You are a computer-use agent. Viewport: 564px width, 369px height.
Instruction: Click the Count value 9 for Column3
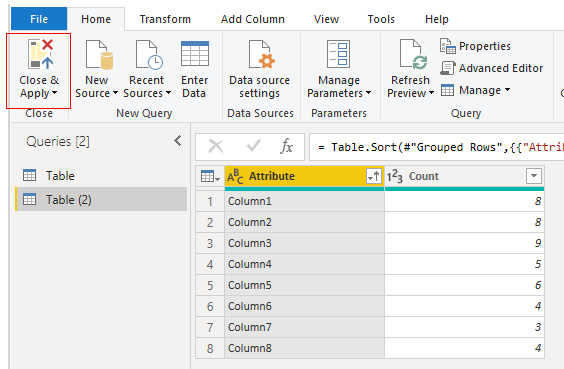point(464,243)
